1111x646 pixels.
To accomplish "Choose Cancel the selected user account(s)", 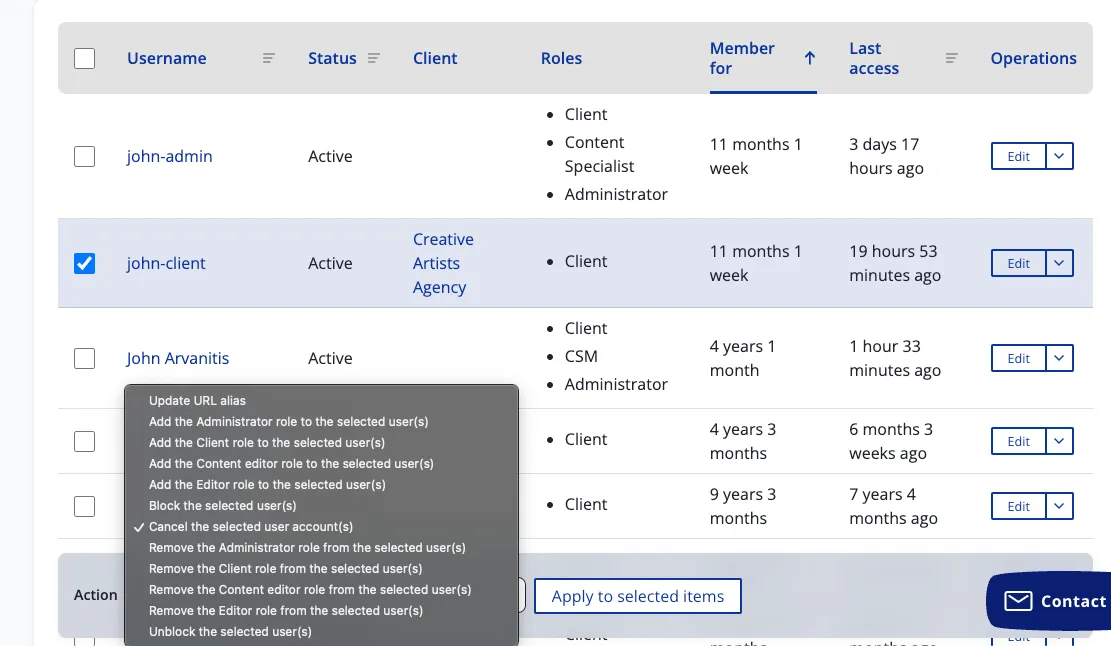I will (321, 526).
